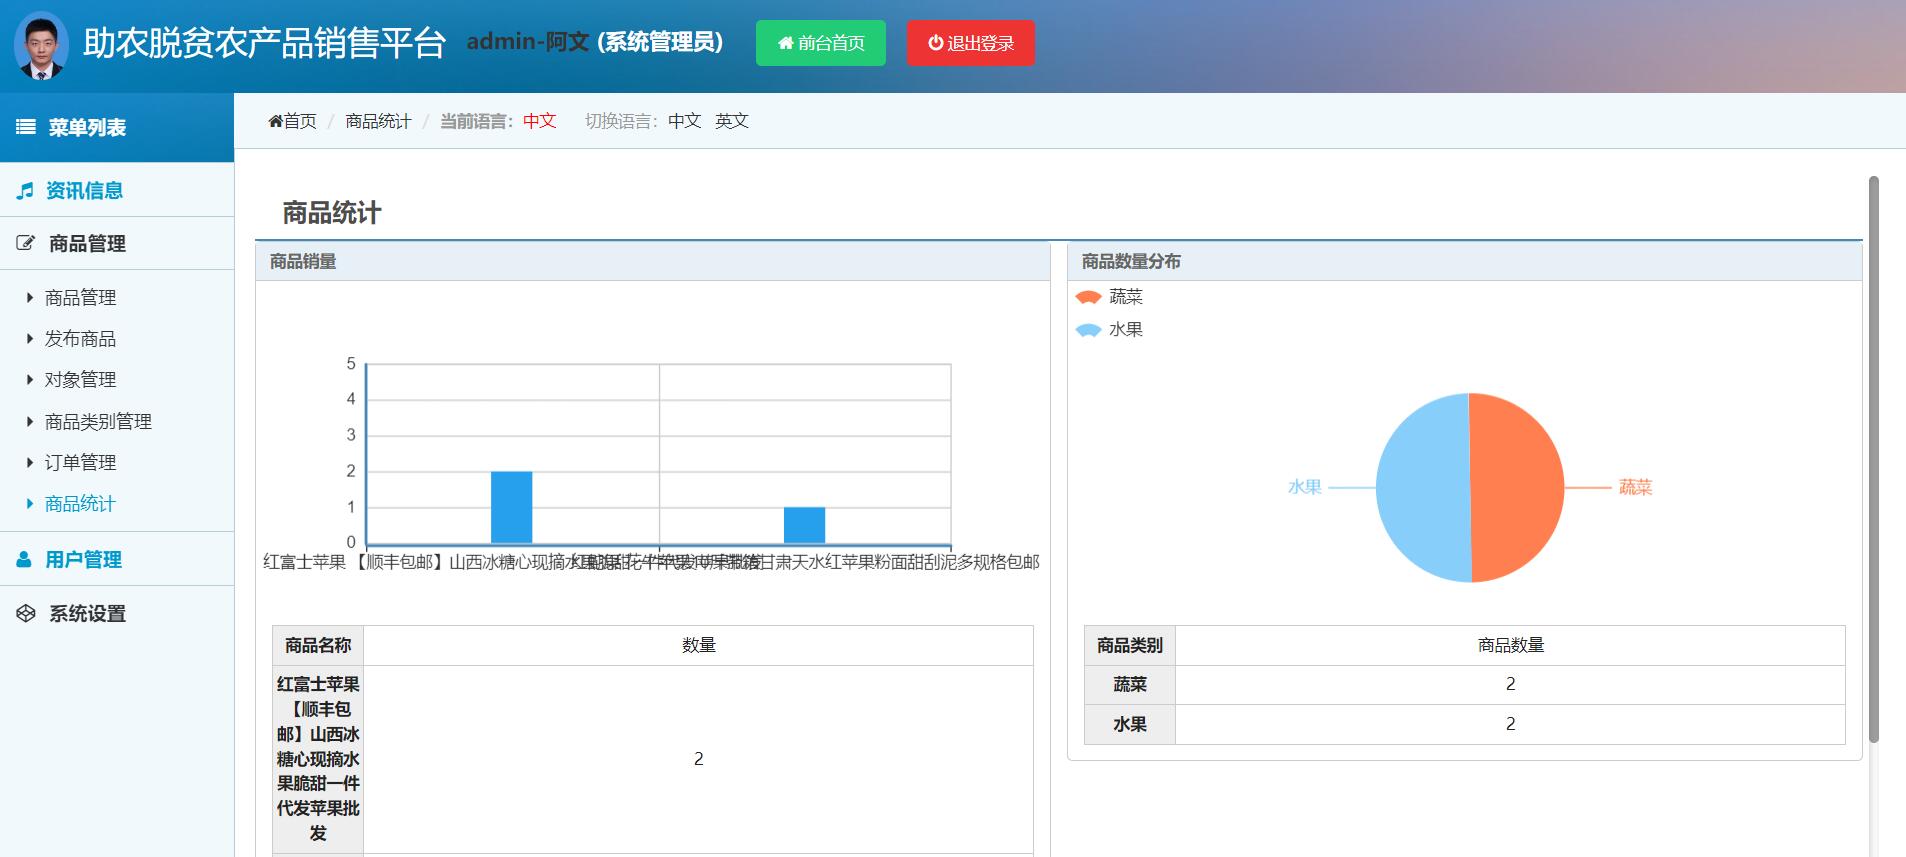Click the admin avatar photo
The width and height of the screenshot is (1906, 857).
41,46
